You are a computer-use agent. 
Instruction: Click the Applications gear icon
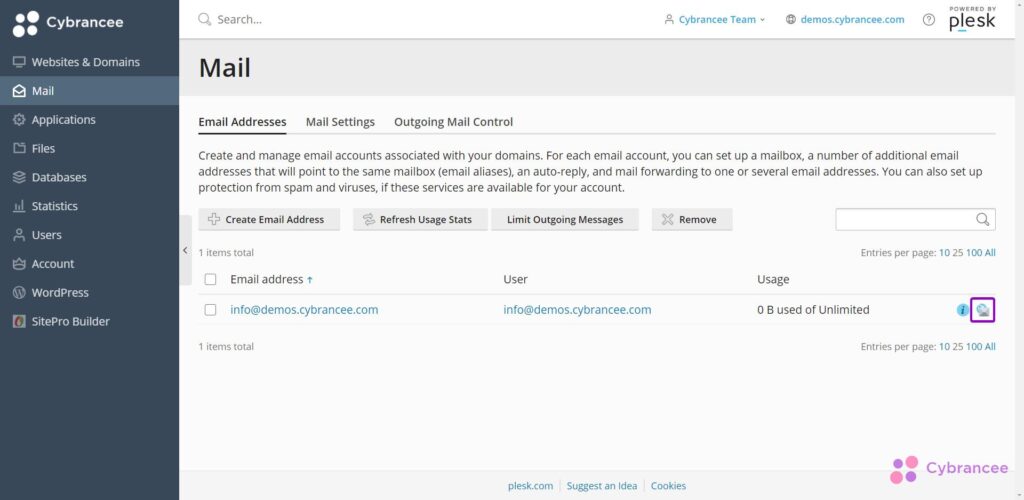click(x=20, y=119)
